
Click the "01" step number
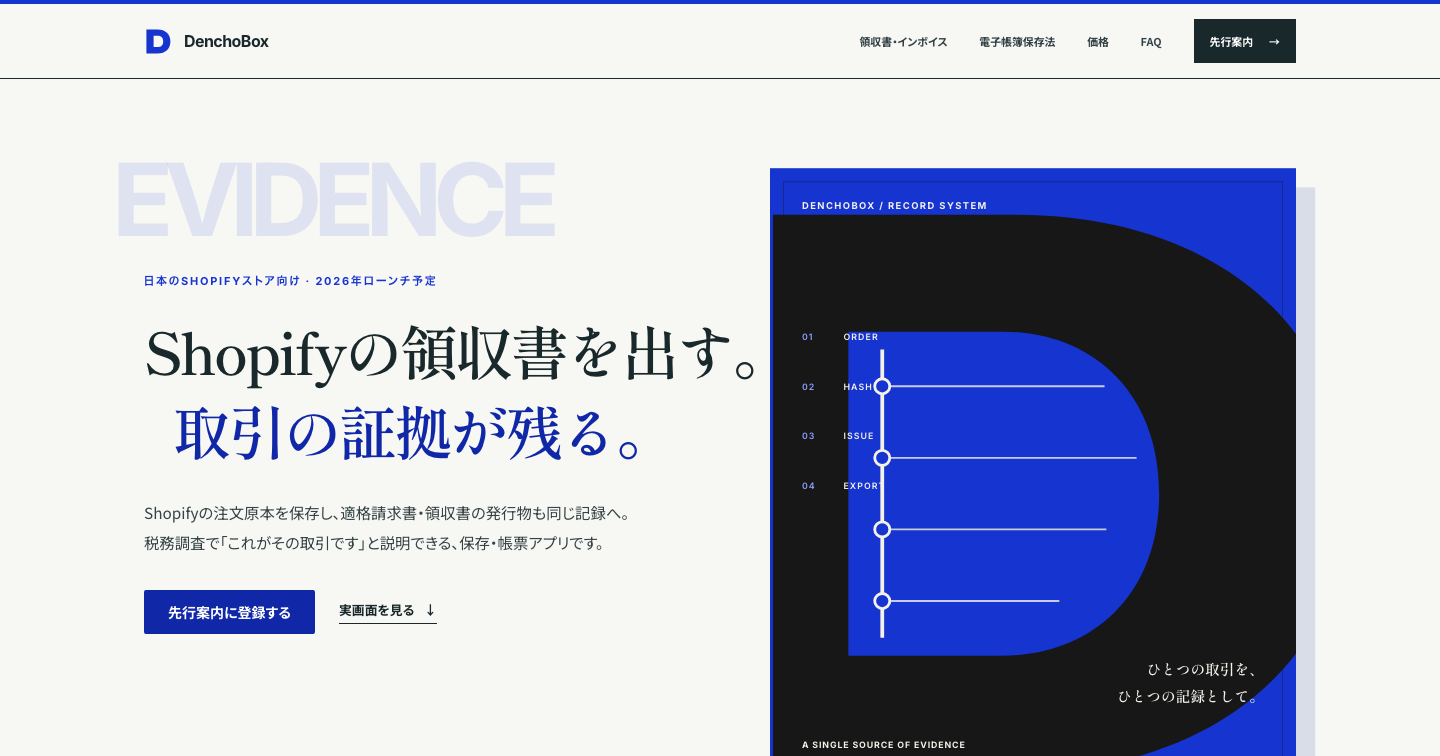tap(808, 337)
